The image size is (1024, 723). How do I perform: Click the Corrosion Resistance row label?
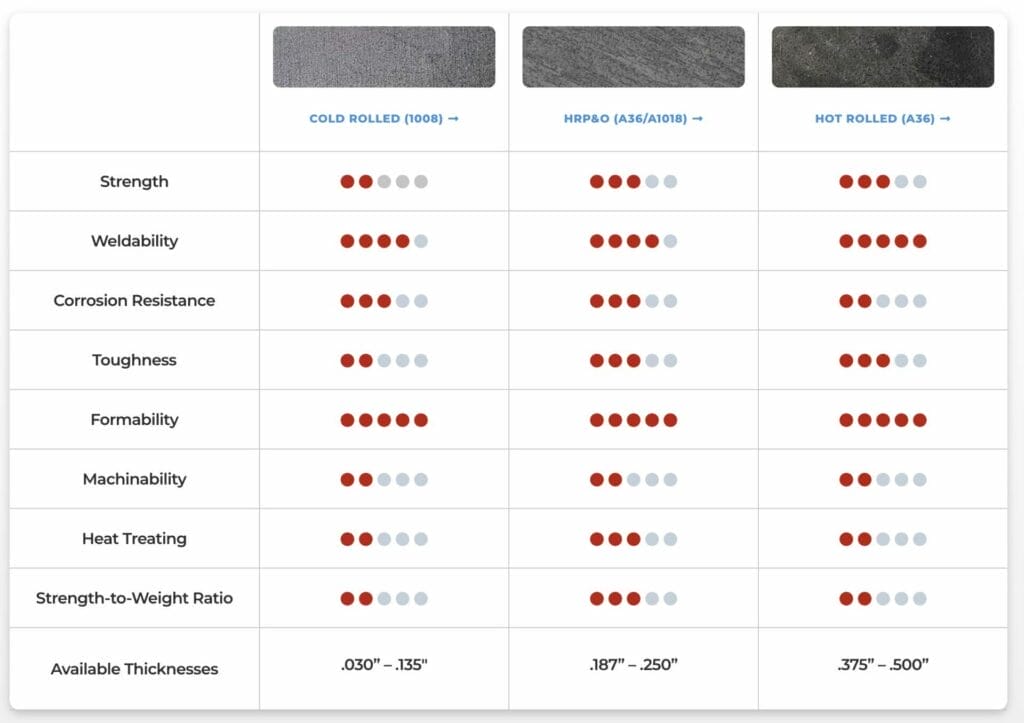pos(134,301)
